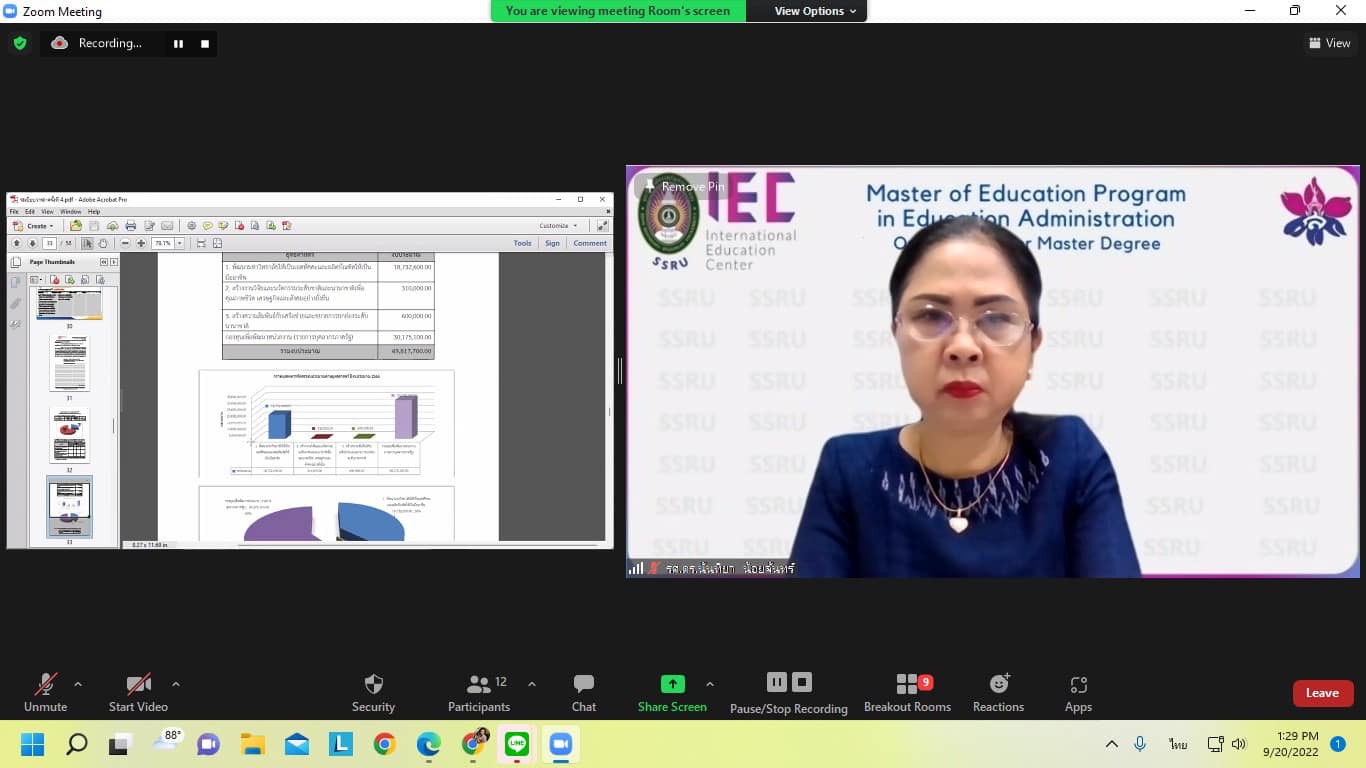Click the red Leave button

1322,693
